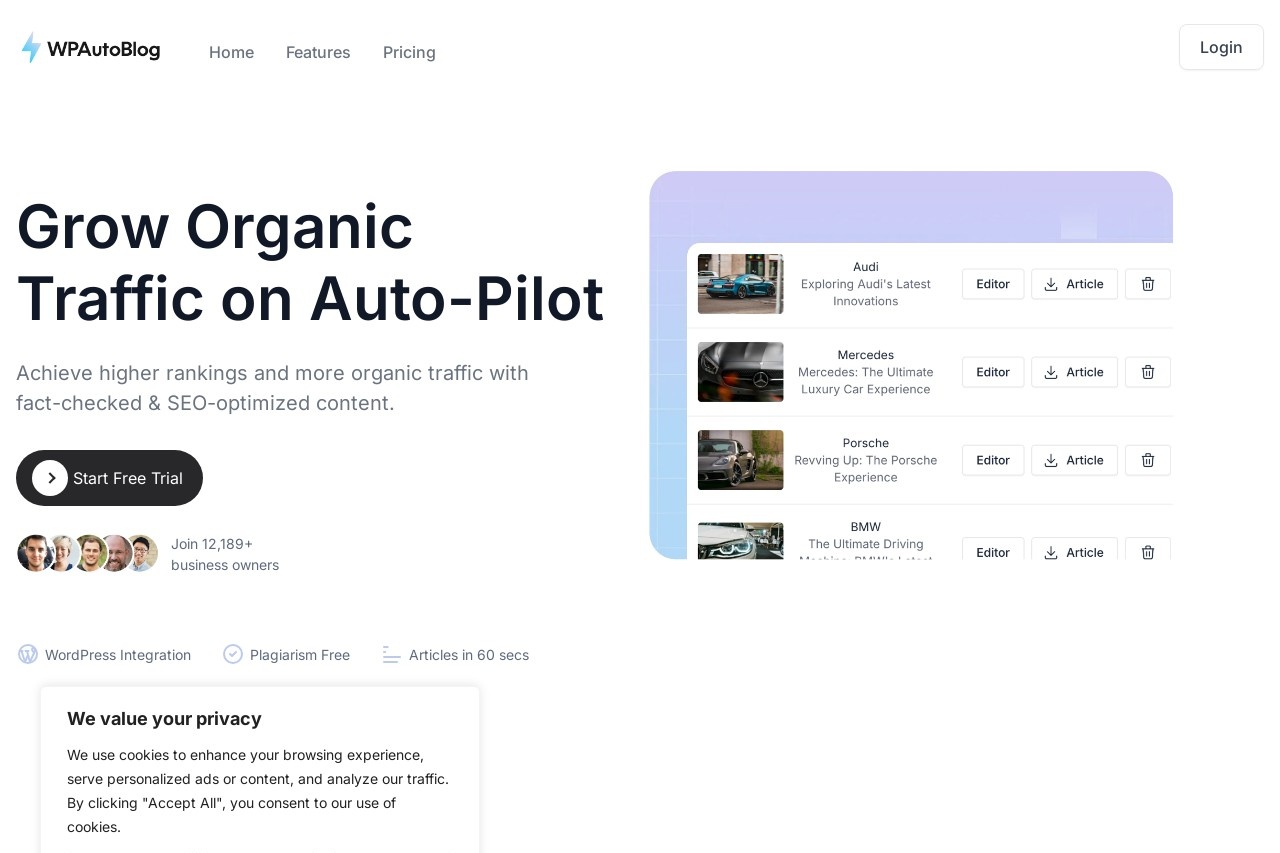This screenshot has width=1280, height=853.
Task: Download Article for the Mercedes row
Action: coord(1074,372)
